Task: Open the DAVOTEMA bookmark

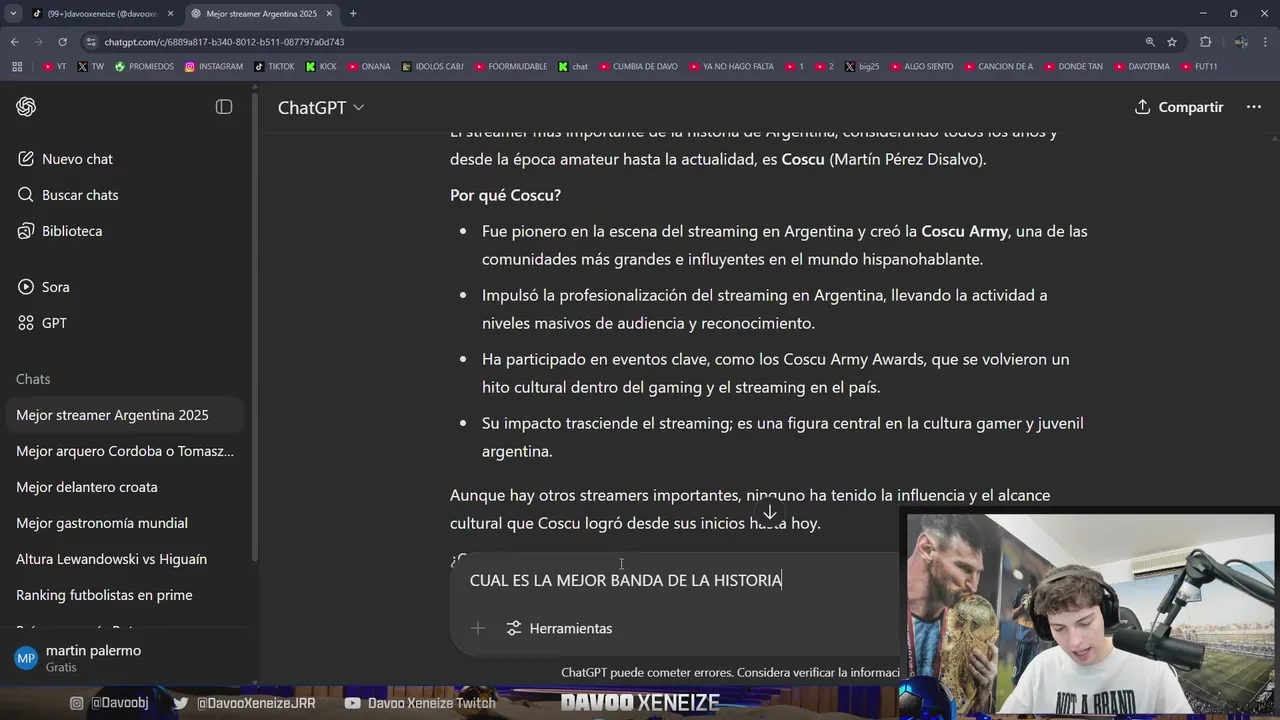Action: [x=1142, y=67]
